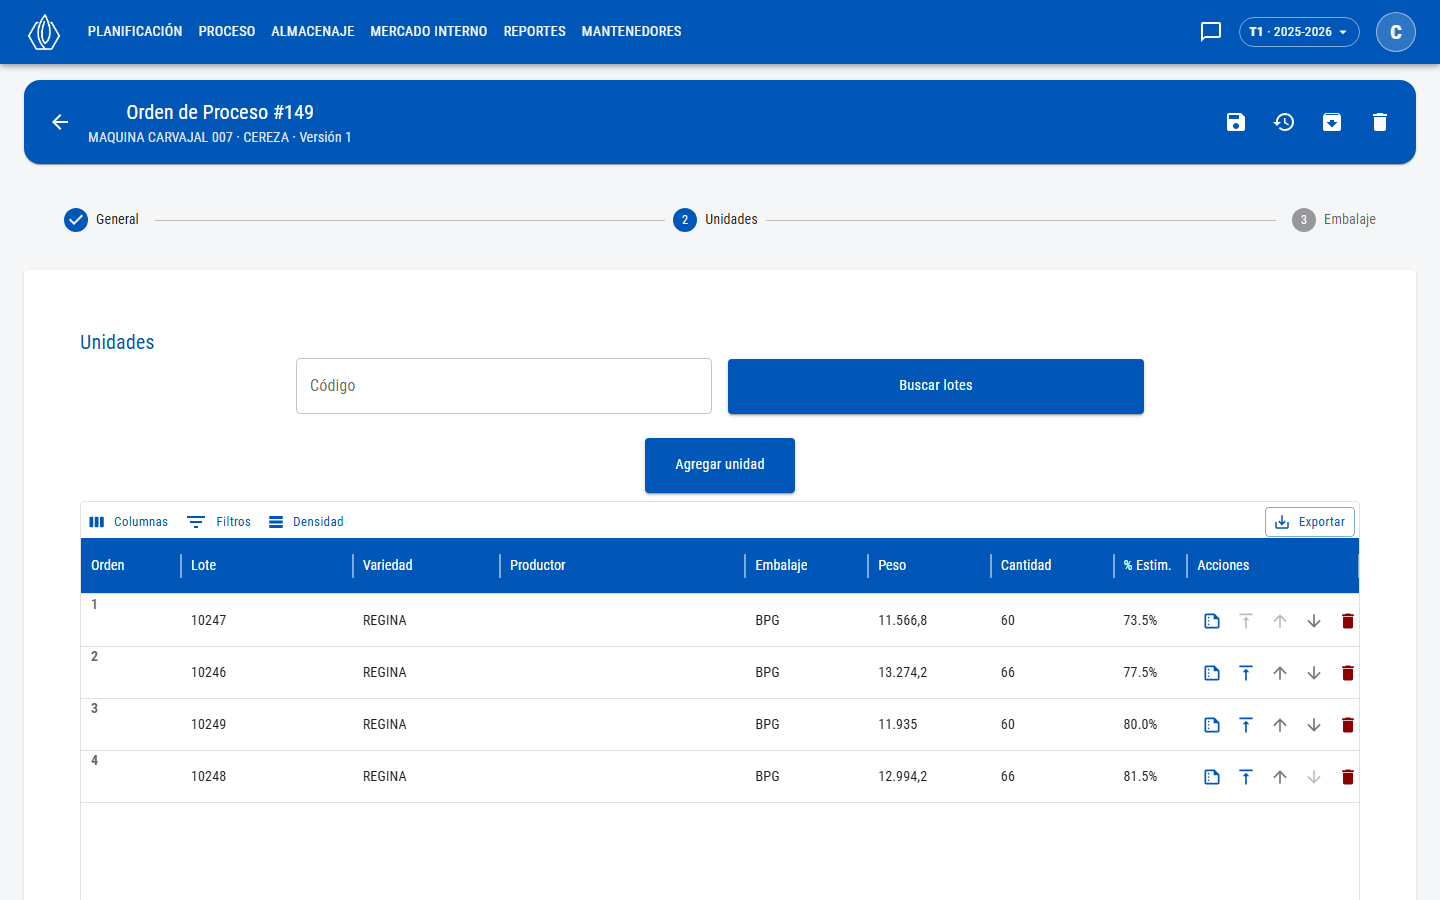
Task: Open the detail sheet icon for lot 10249
Action: (1212, 725)
